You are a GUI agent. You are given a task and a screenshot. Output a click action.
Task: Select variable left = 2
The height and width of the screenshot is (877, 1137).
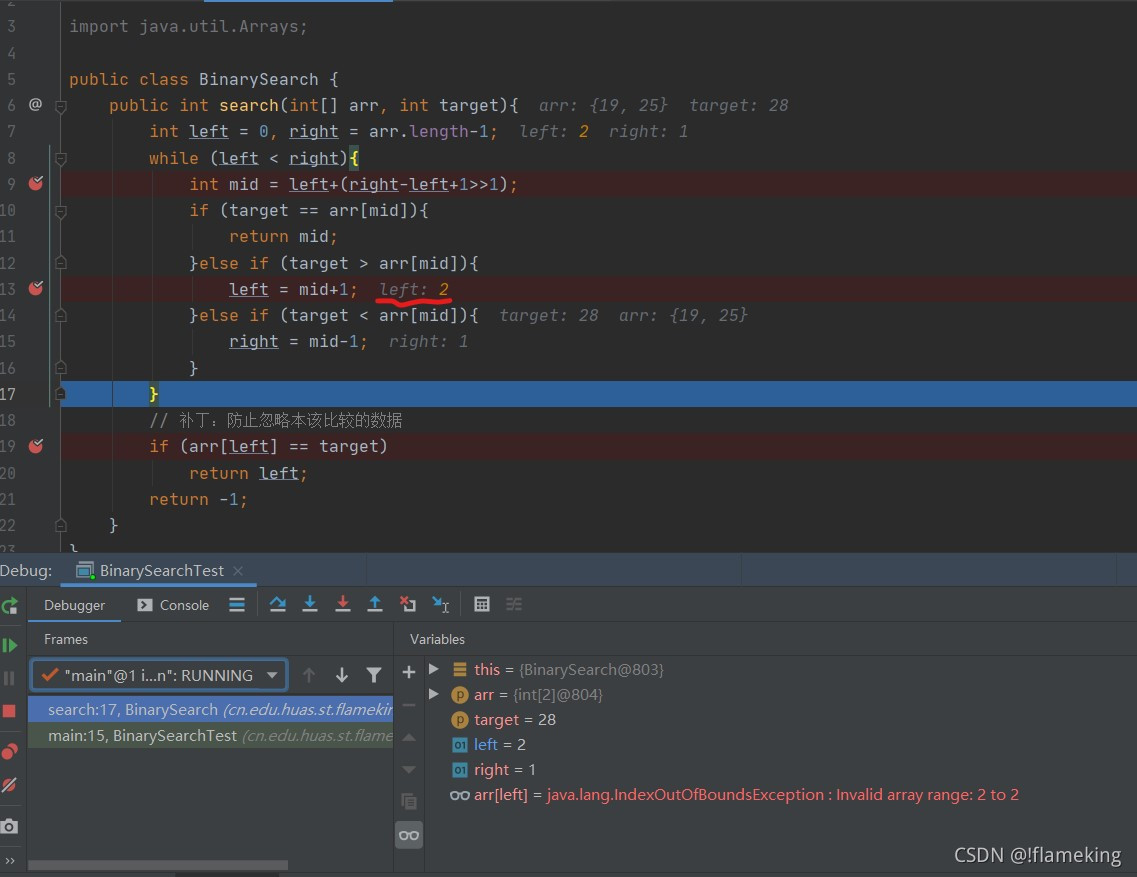(x=499, y=744)
